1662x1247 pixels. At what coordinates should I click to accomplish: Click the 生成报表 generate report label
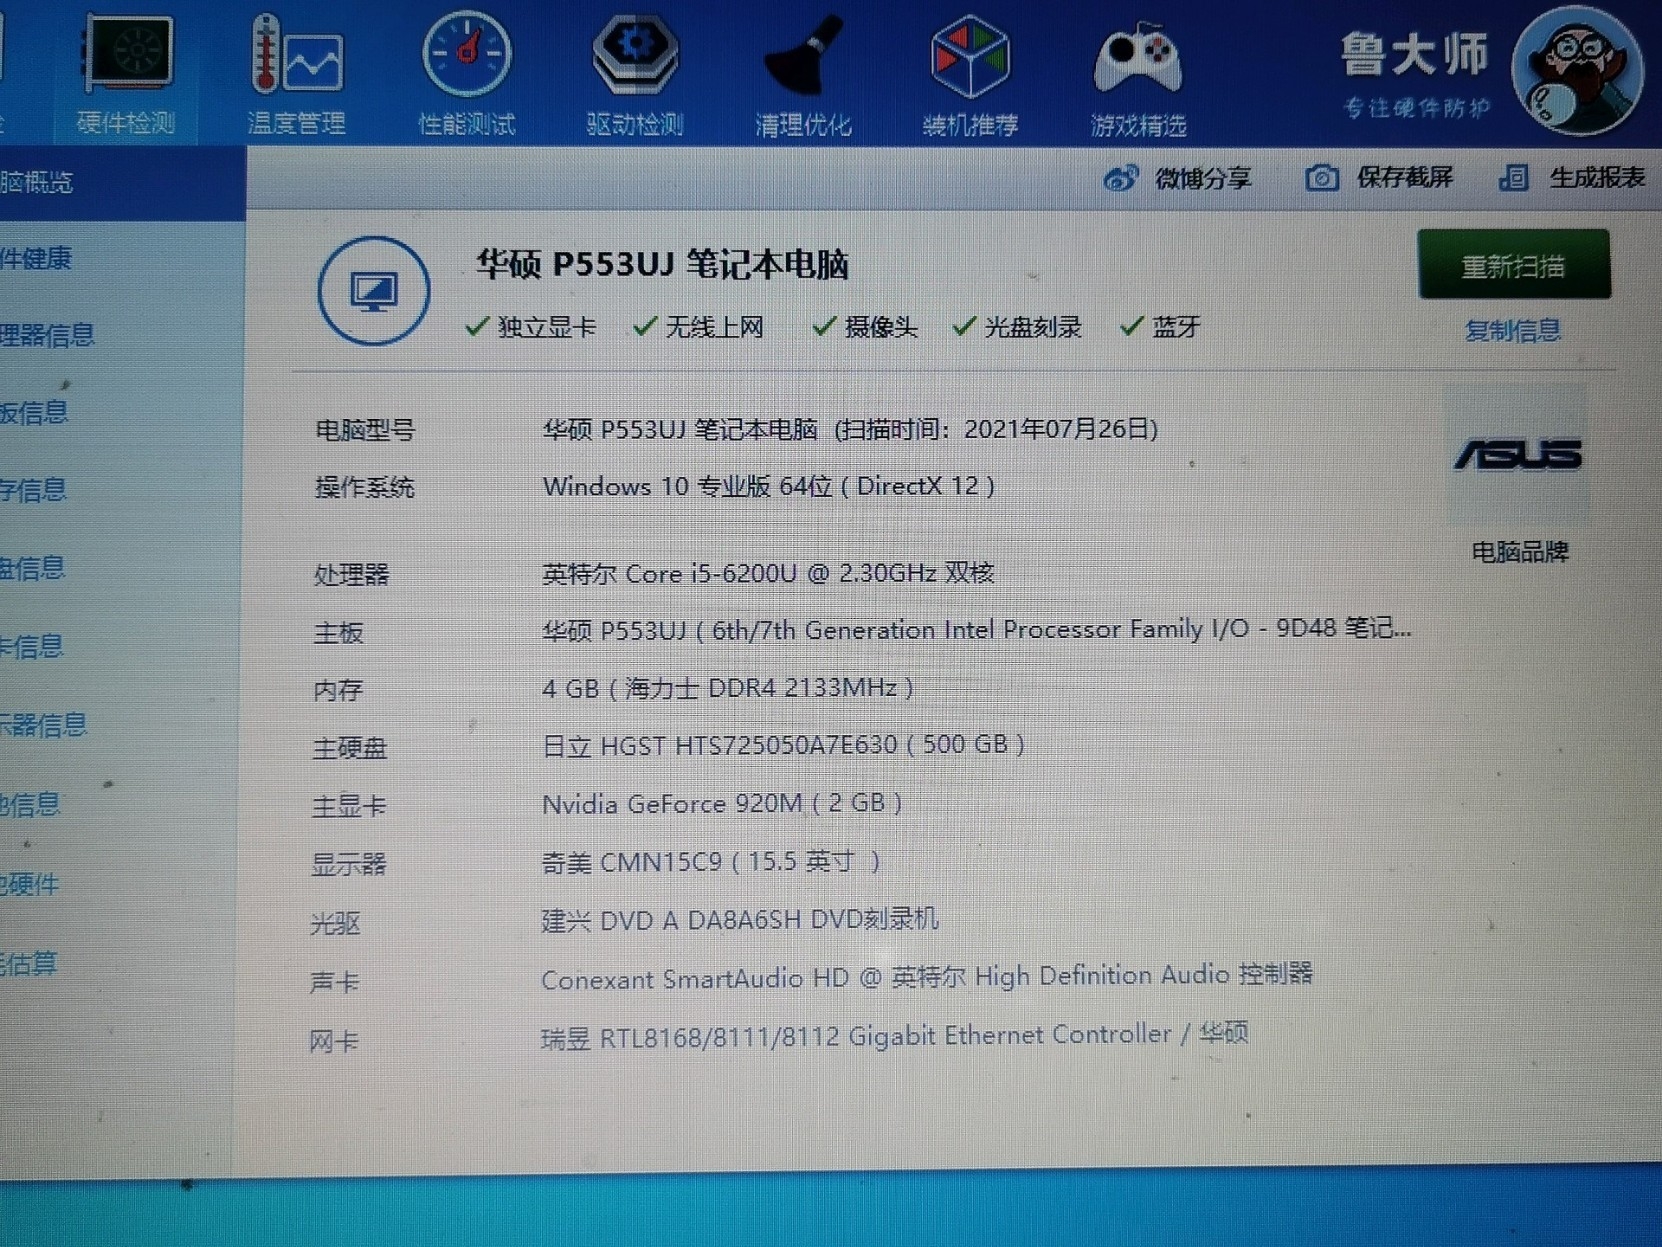pyautogui.click(x=1597, y=178)
